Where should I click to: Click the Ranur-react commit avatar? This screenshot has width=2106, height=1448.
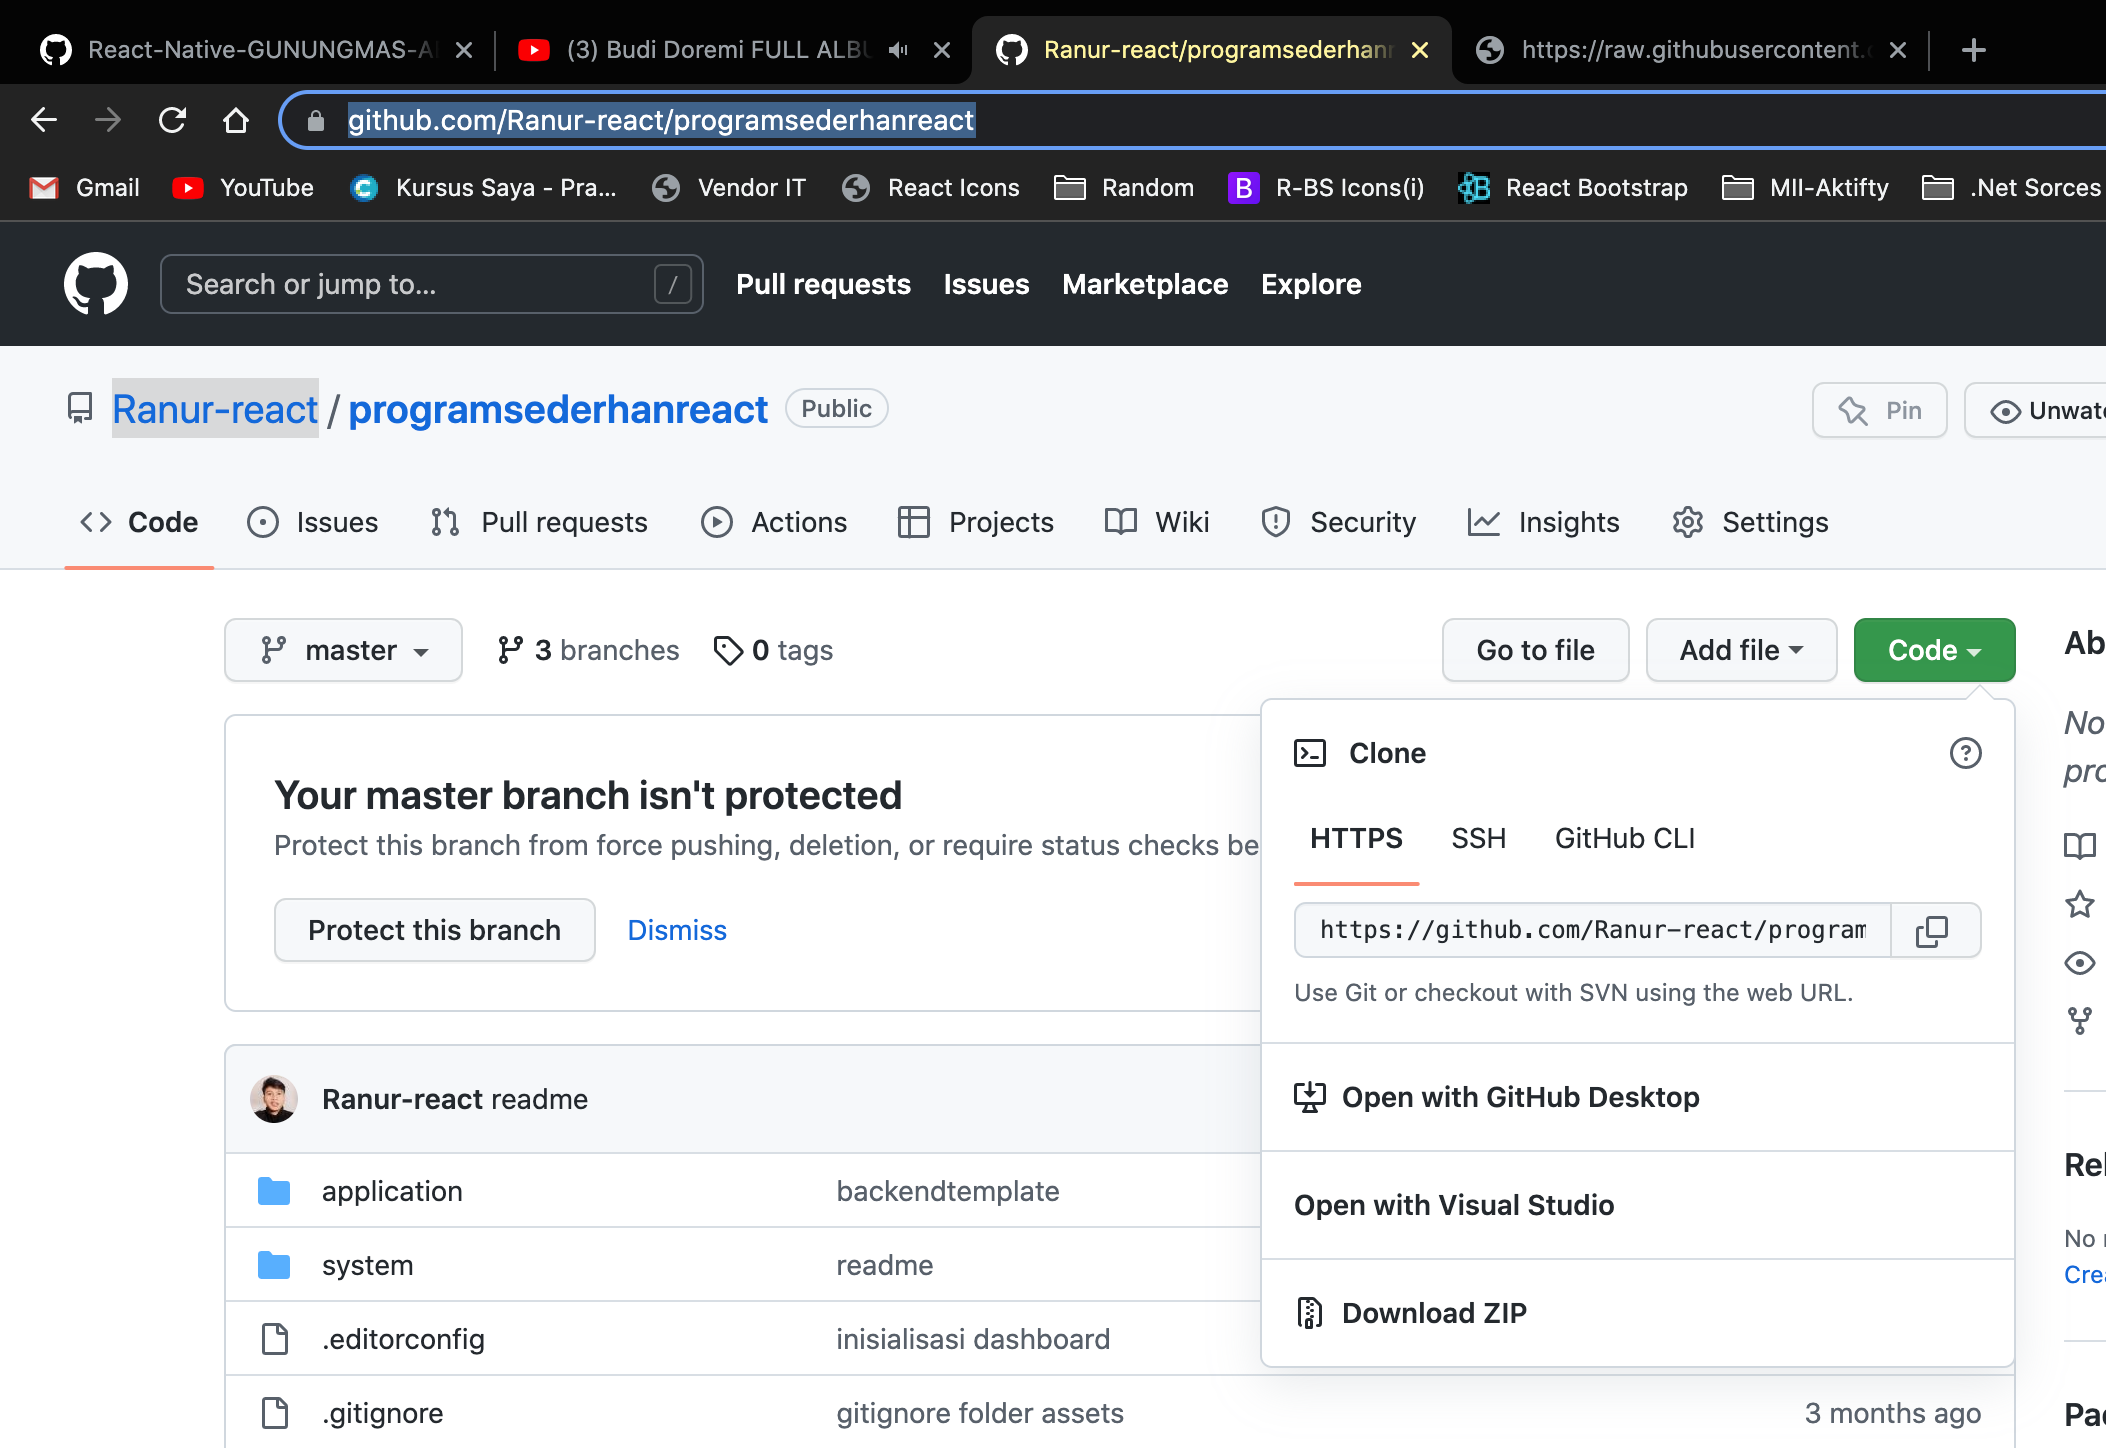coord(274,1099)
